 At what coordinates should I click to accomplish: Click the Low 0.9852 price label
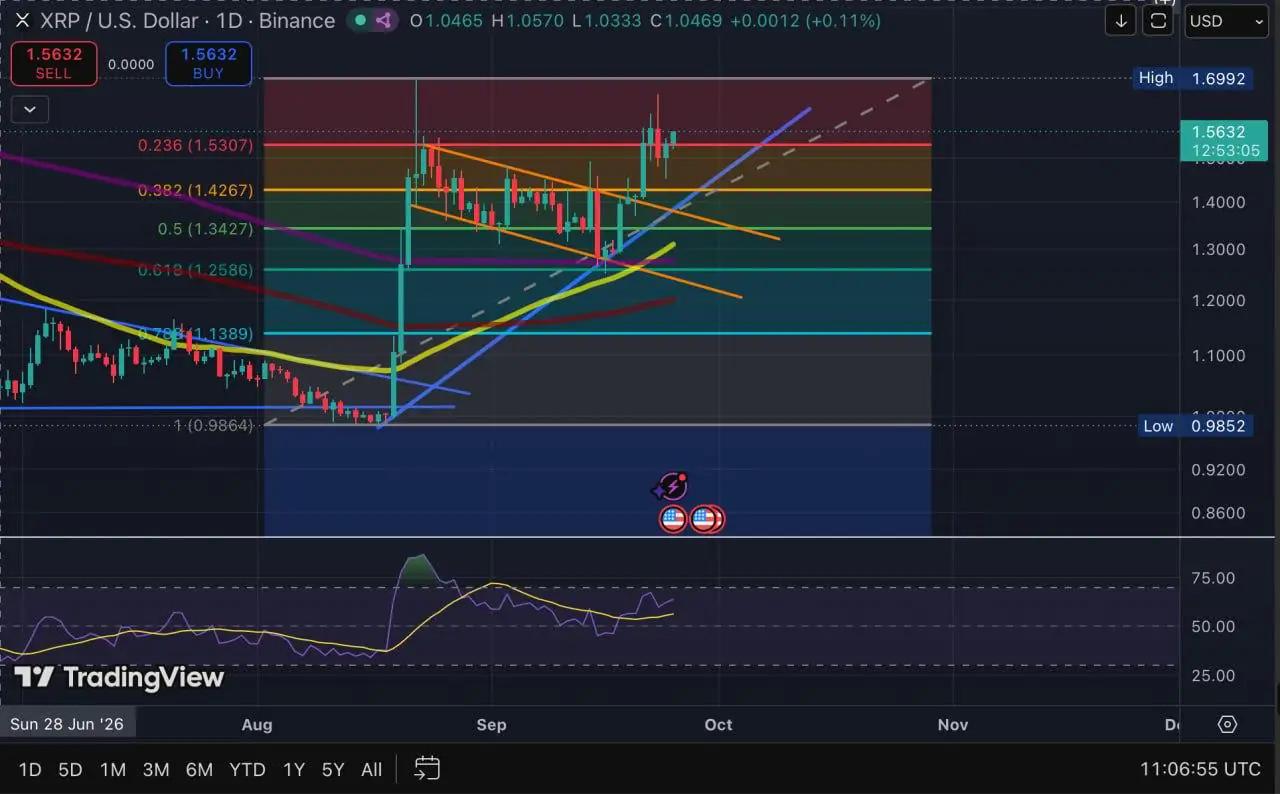click(1194, 426)
